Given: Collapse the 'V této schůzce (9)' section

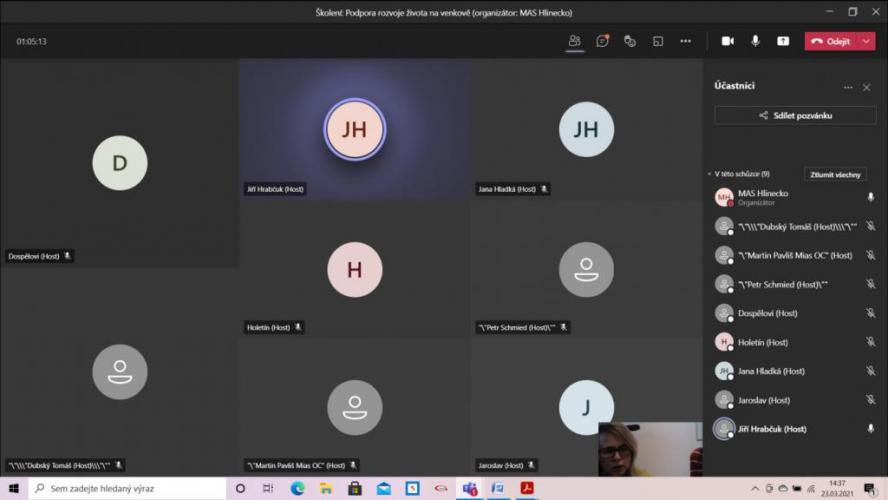Looking at the screenshot, I should tap(709, 174).
